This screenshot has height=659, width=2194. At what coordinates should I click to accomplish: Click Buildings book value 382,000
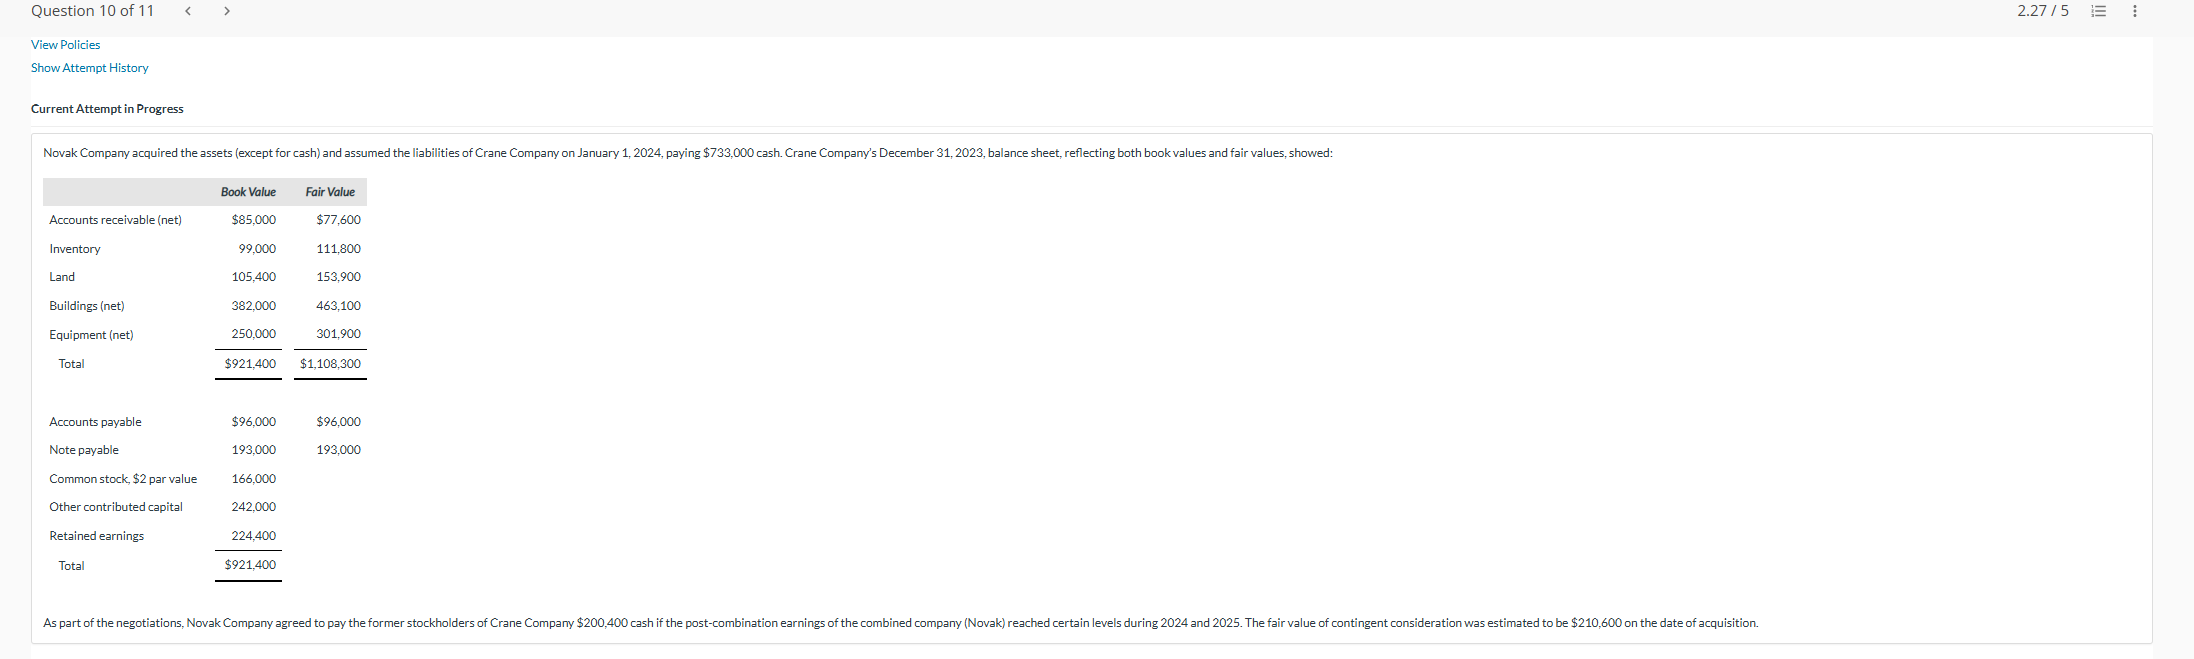(254, 306)
